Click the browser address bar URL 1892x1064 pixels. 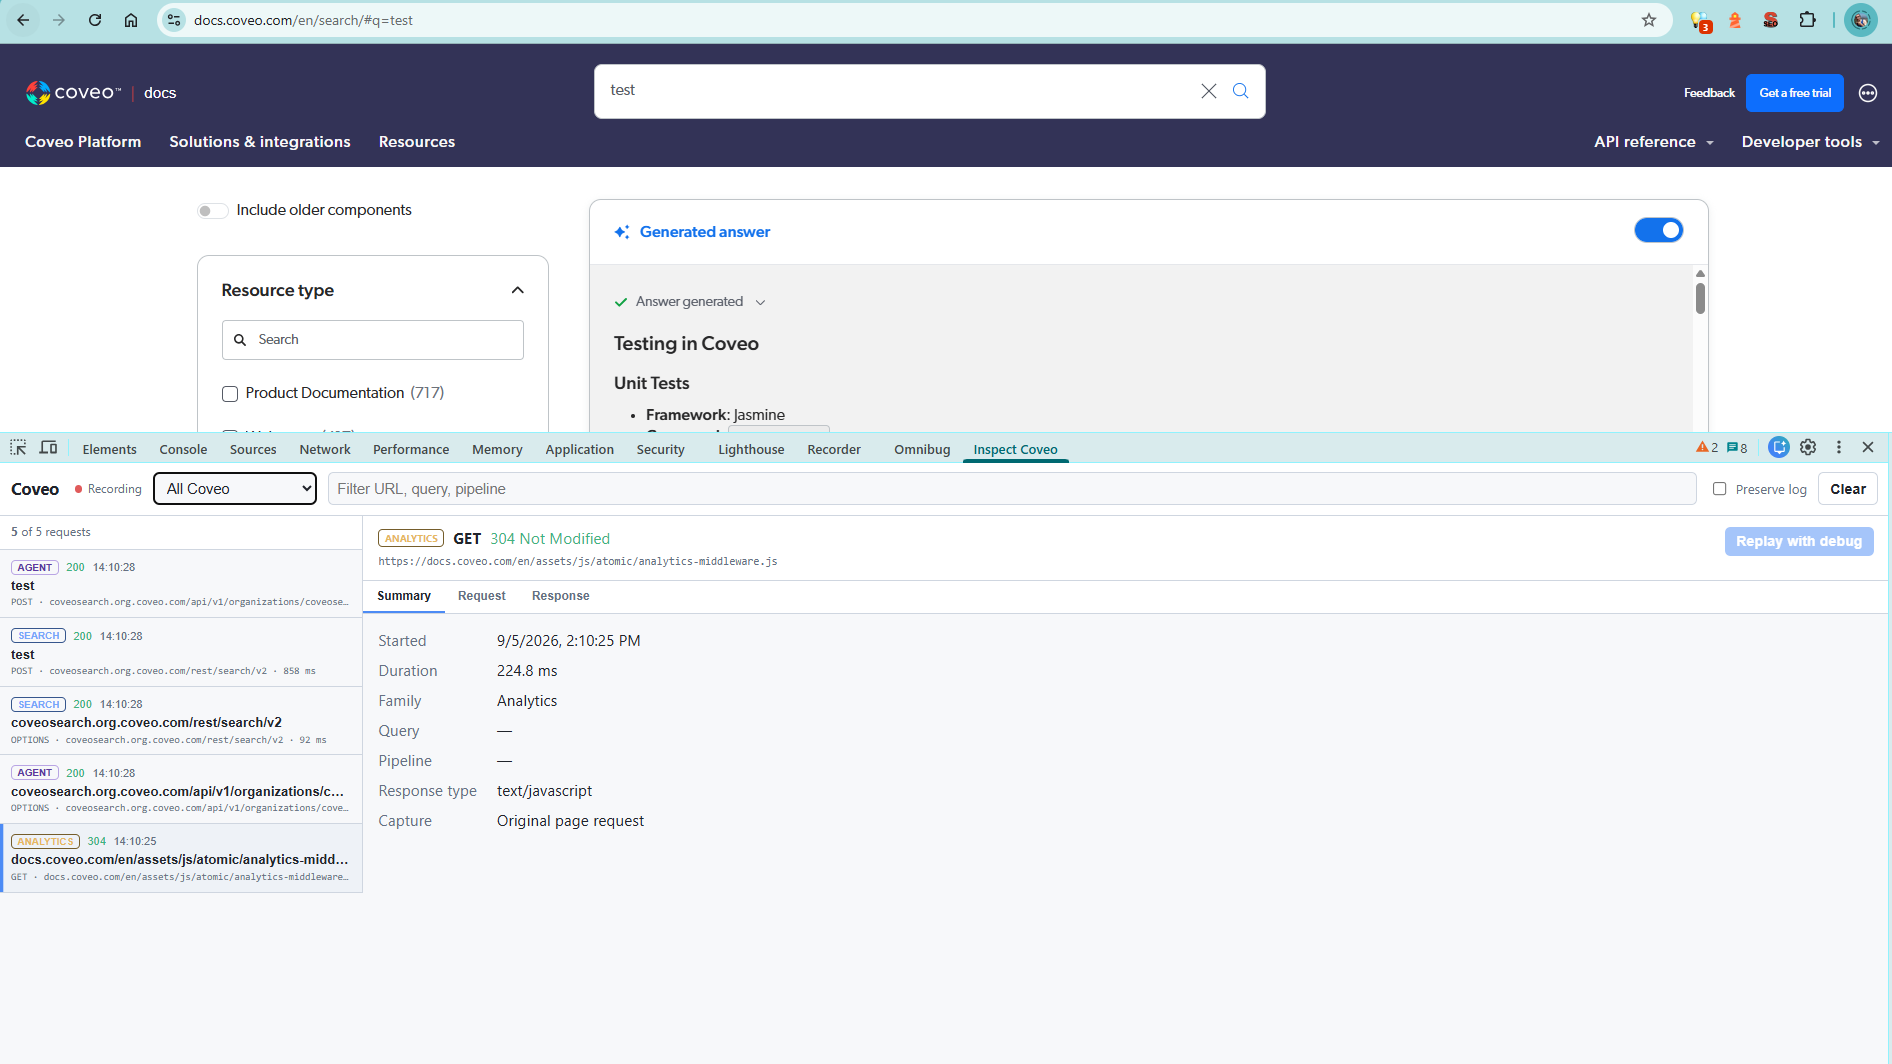point(303,20)
